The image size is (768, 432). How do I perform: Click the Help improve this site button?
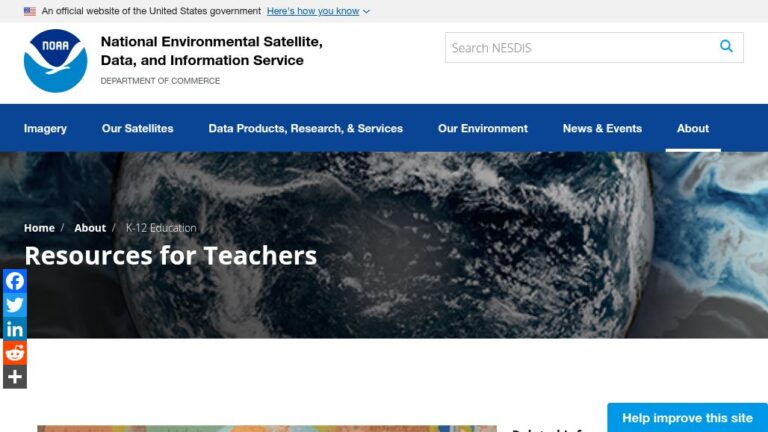(x=687, y=418)
